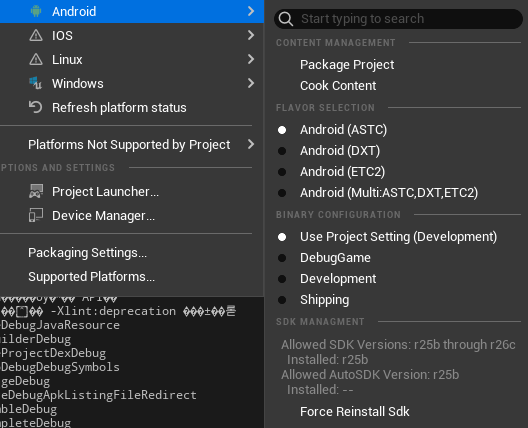Click the iOS warning triangle icon
Screen dimensions: 528x428
(36, 35)
